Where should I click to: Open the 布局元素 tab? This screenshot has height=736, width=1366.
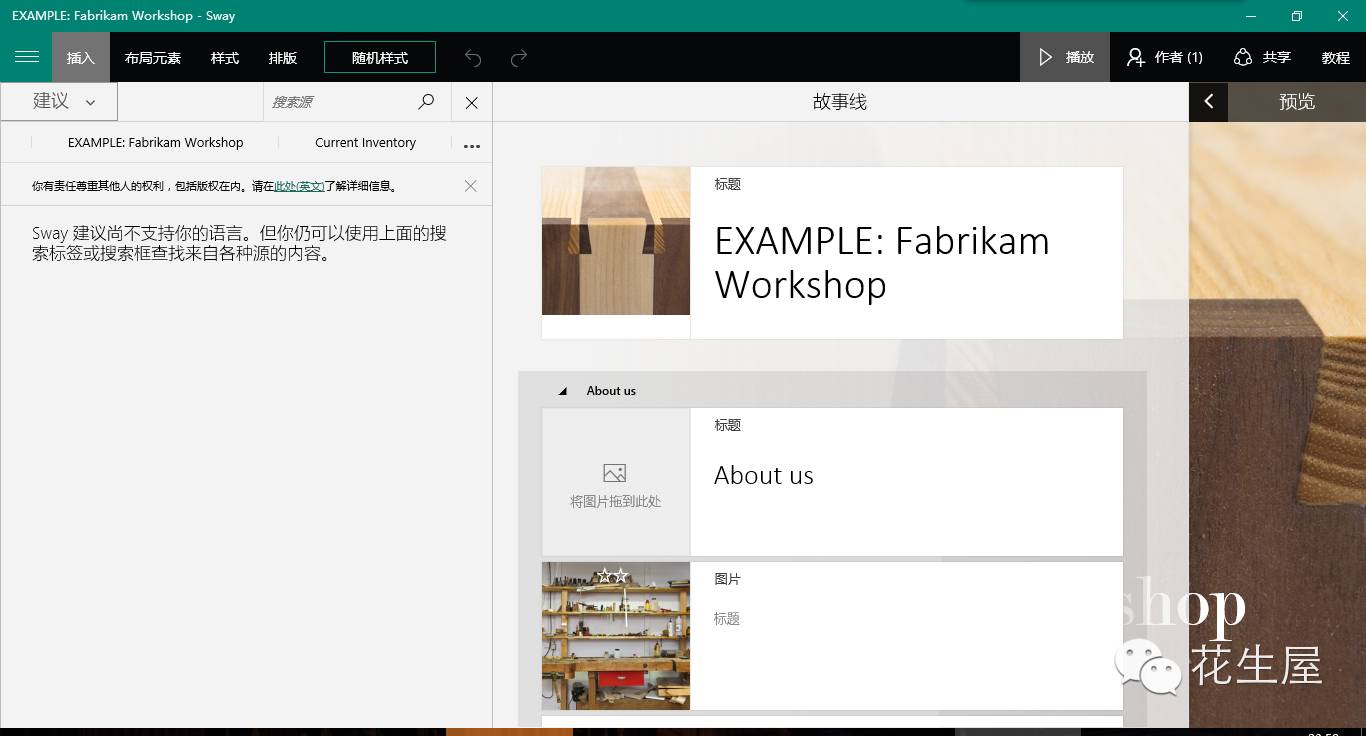[x=153, y=58]
